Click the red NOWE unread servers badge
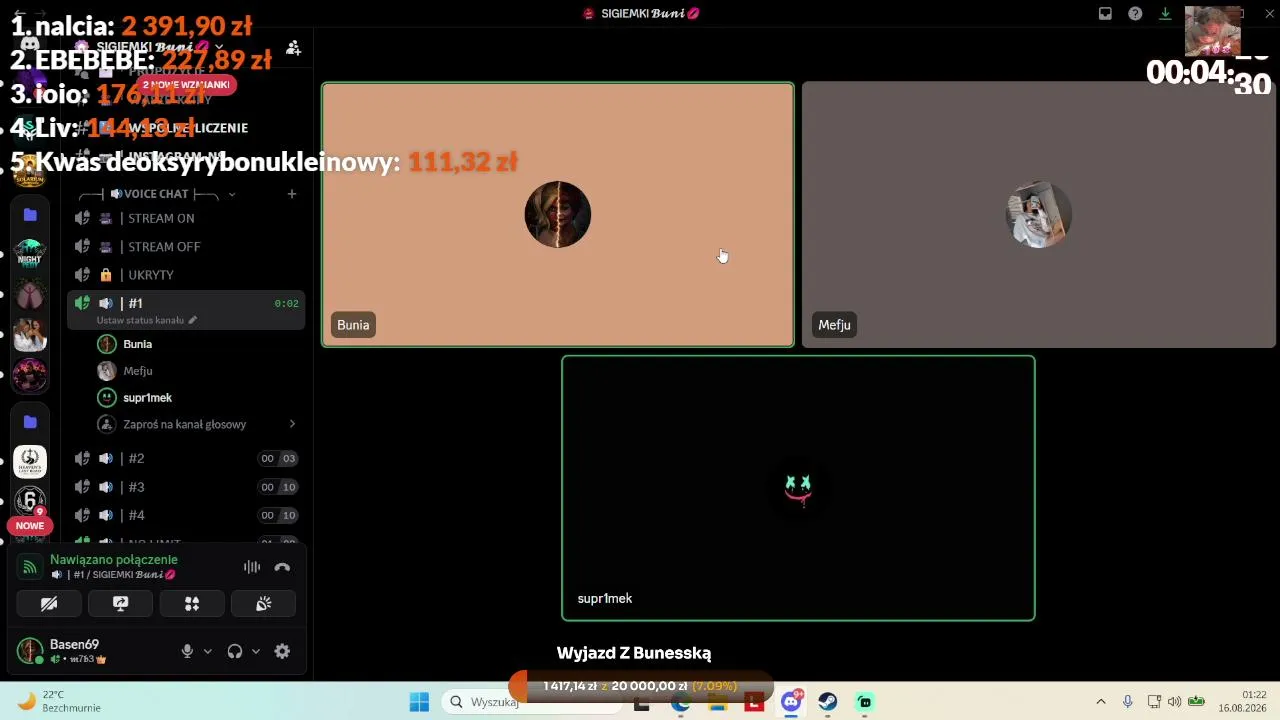Viewport: 1280px width, 720px height. 29,526
